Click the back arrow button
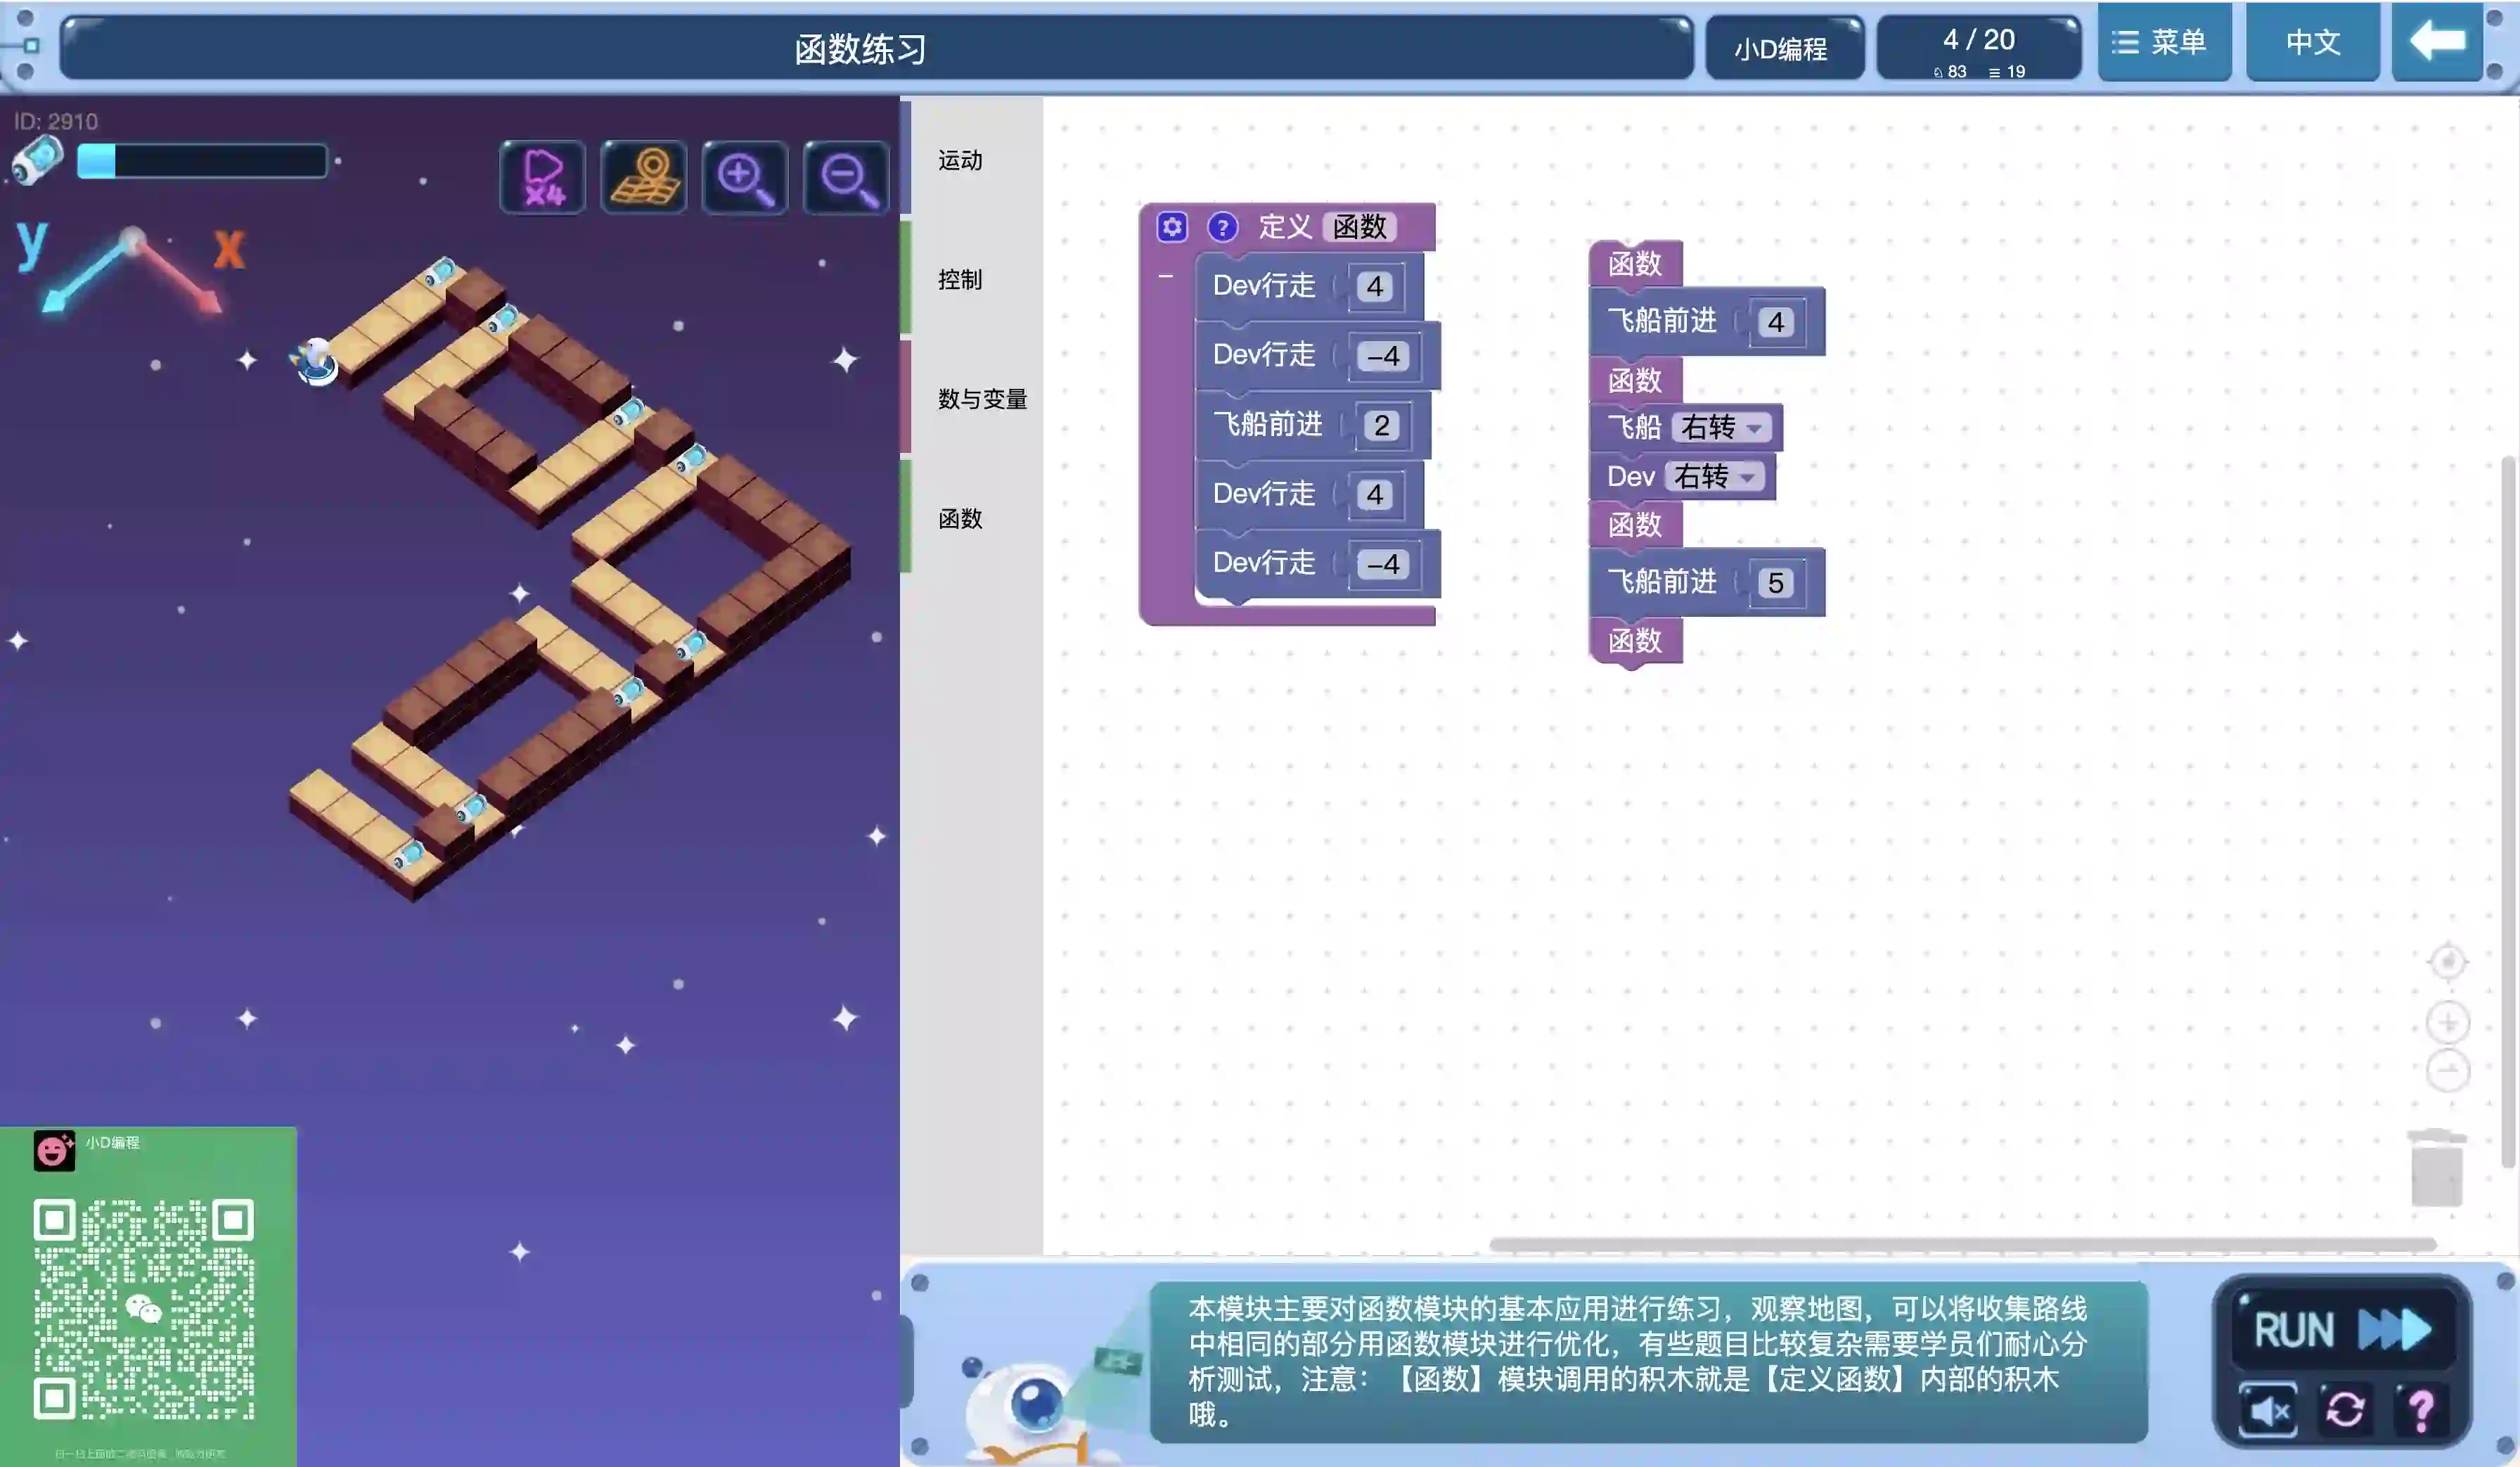 2436,42
